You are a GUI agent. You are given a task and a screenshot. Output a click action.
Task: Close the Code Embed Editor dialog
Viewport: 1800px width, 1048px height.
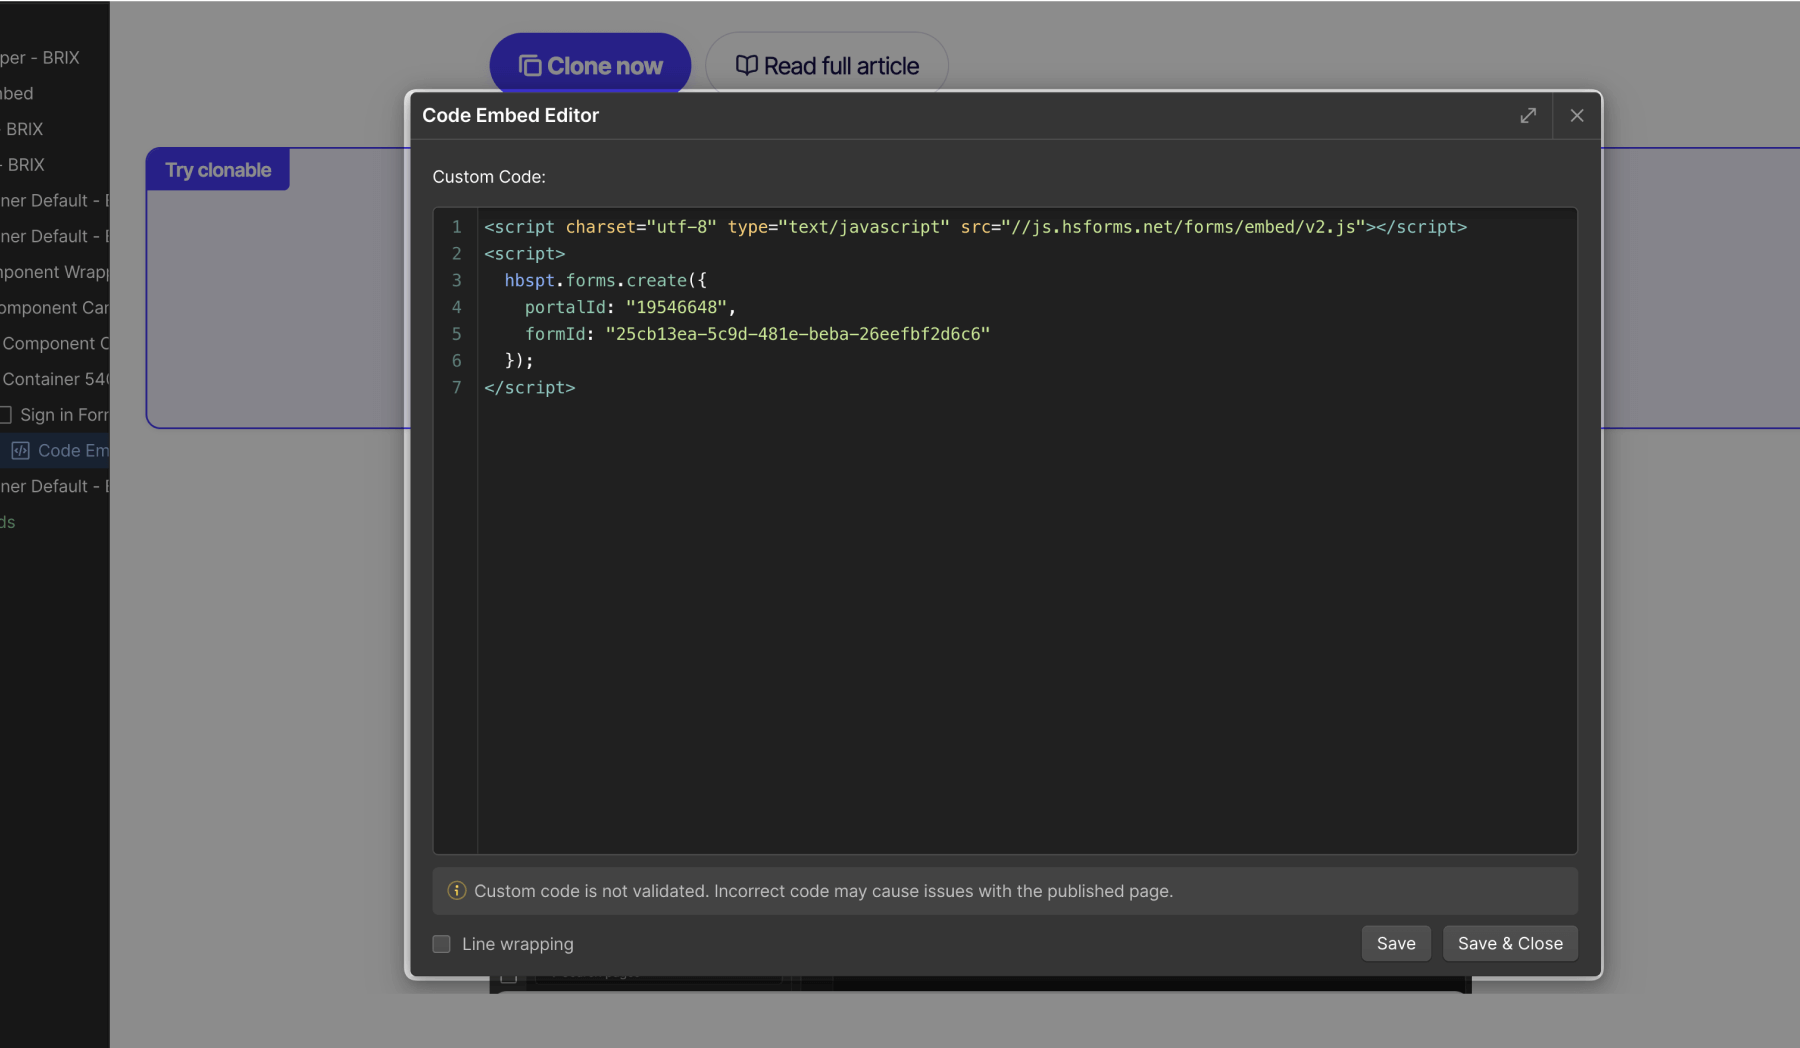click(1577, 116)
